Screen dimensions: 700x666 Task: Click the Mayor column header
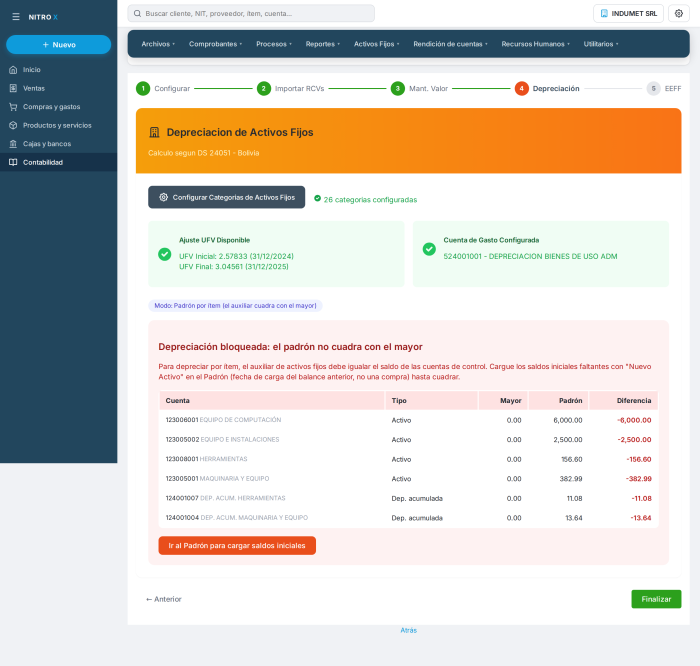point(503,400)
